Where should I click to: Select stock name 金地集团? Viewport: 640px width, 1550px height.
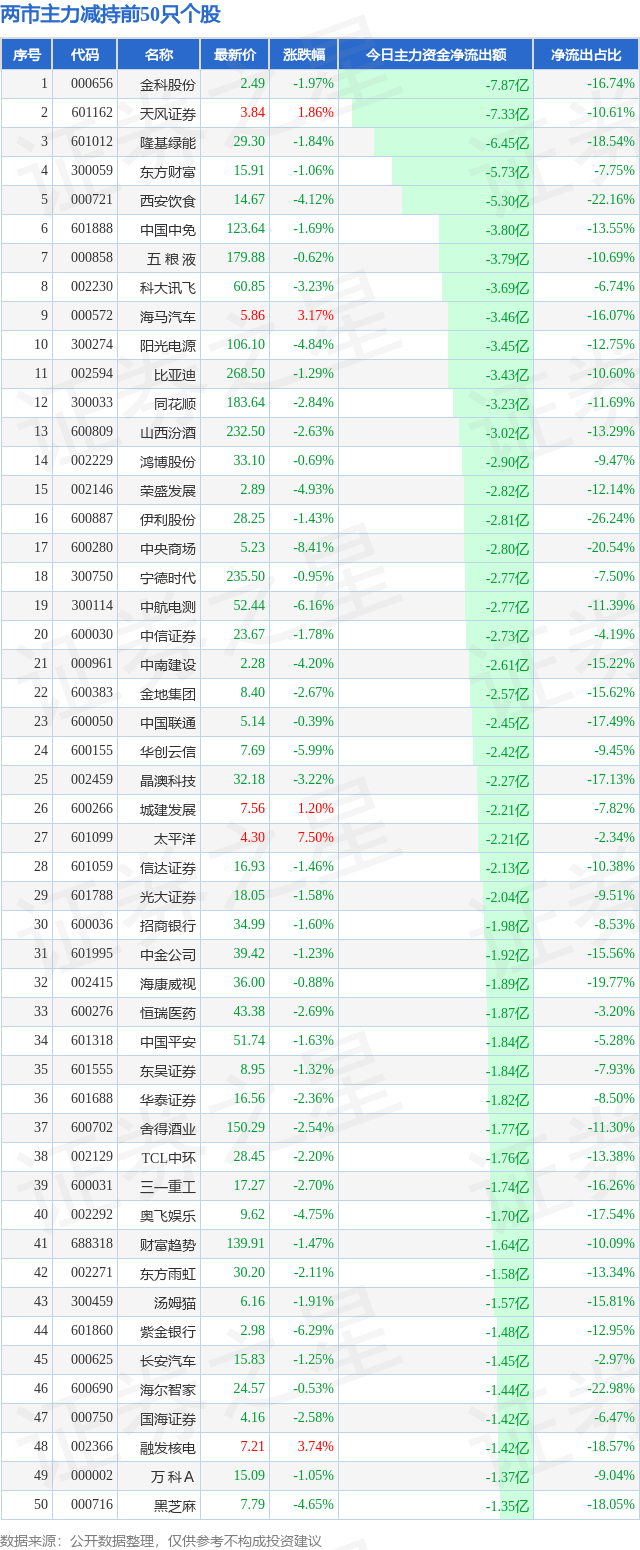pyautogui.click(x=168, y=694)
